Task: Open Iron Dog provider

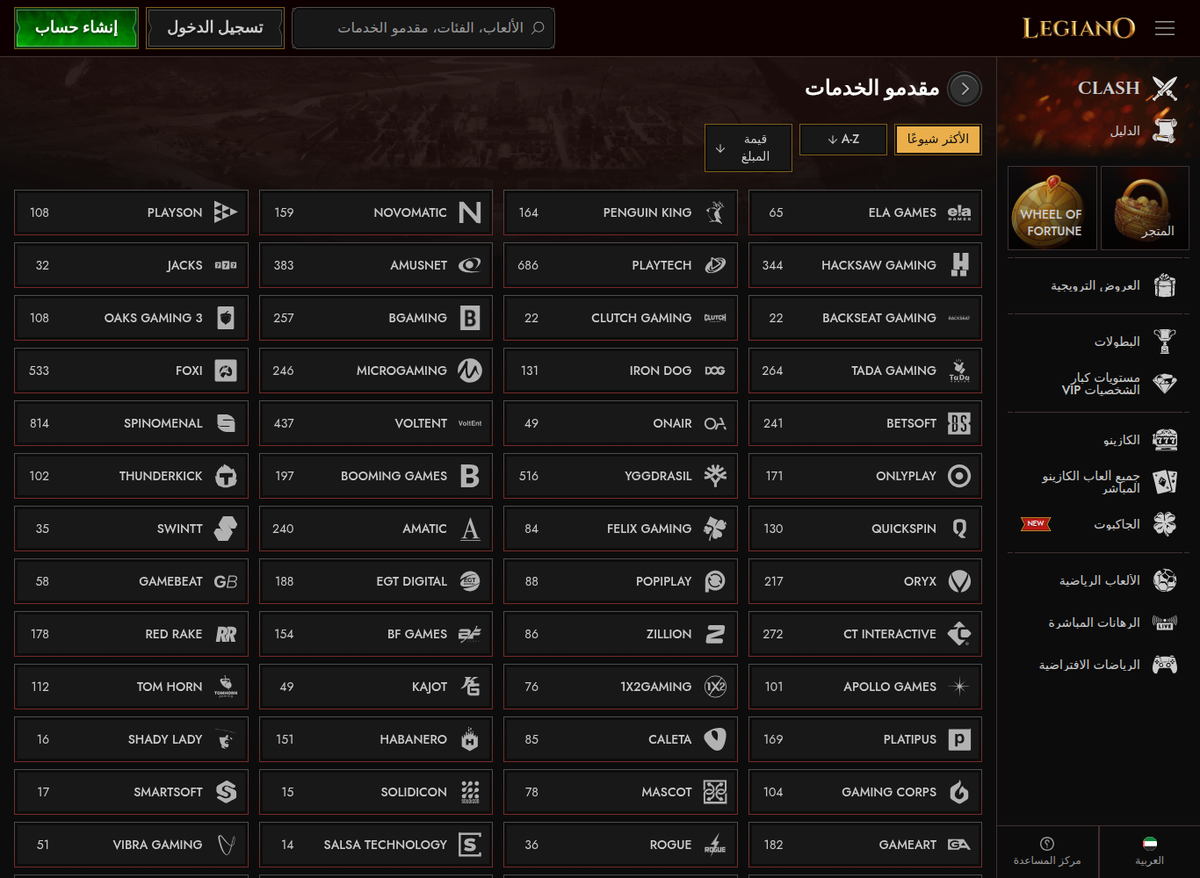Action: tap(620, 371)
